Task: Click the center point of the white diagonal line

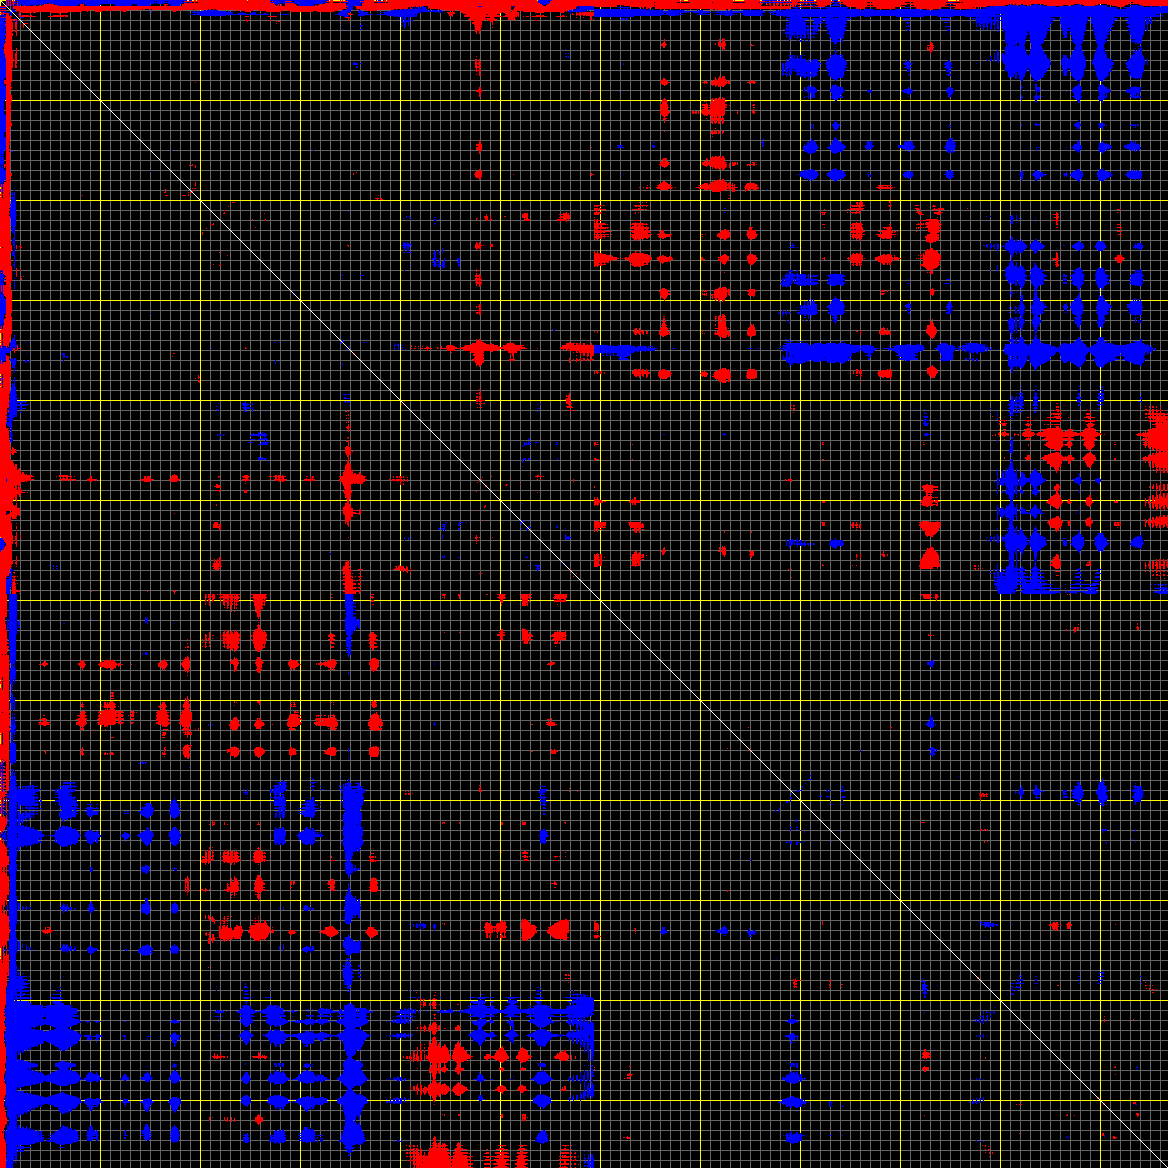Action: (584, 584)
